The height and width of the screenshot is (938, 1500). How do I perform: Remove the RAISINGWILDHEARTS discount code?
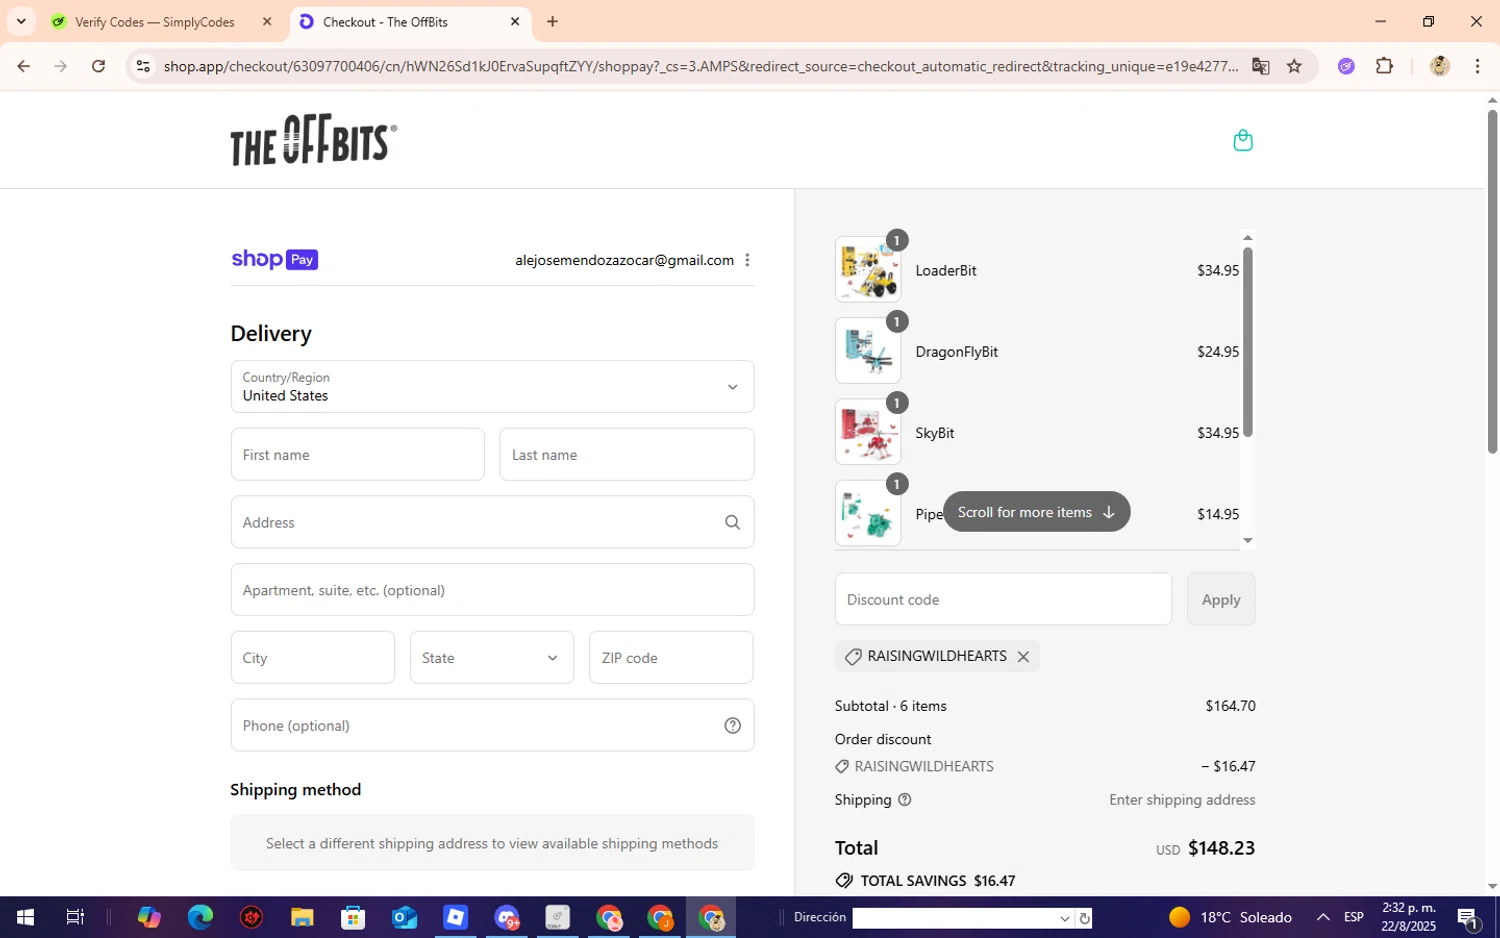pyautogui.click(x=1023, y=657)
